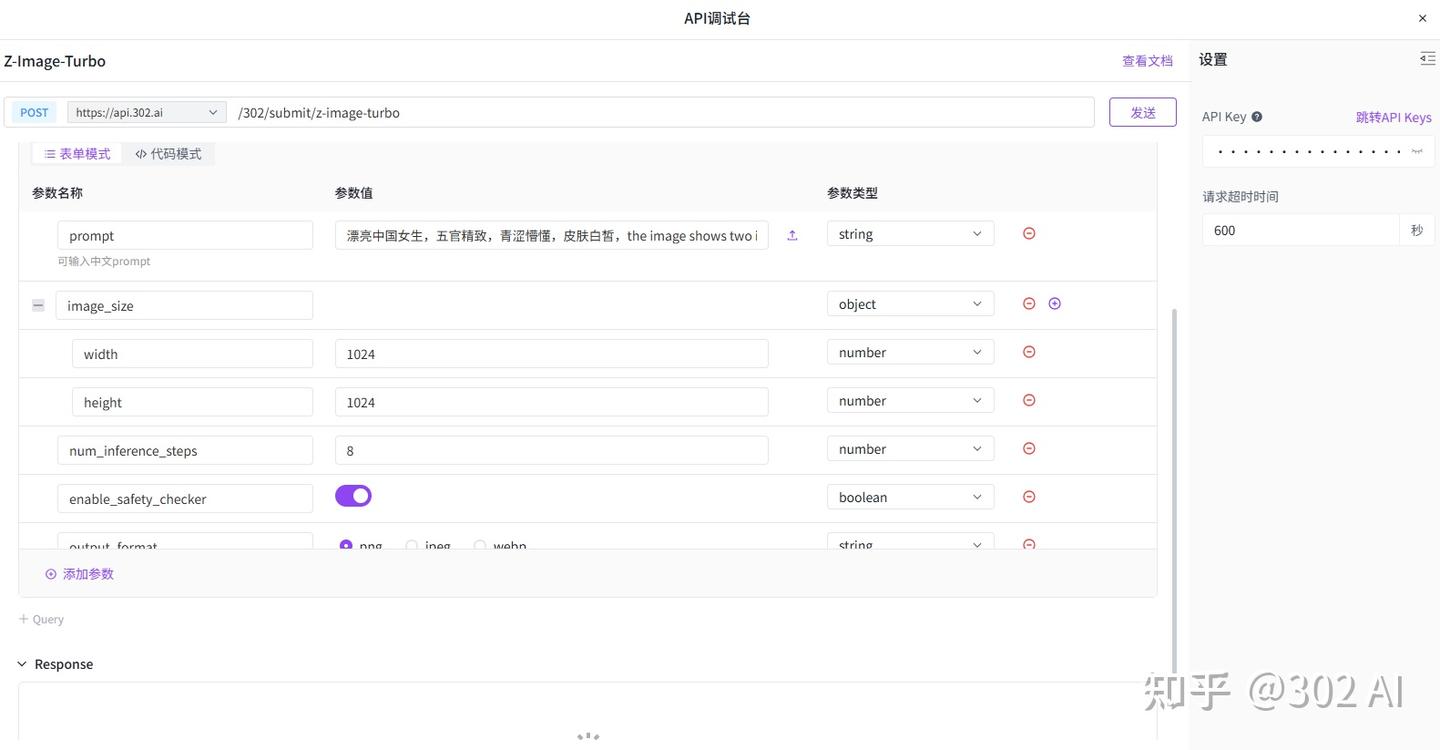Click the num_inference_steps value field

[552, 450]
